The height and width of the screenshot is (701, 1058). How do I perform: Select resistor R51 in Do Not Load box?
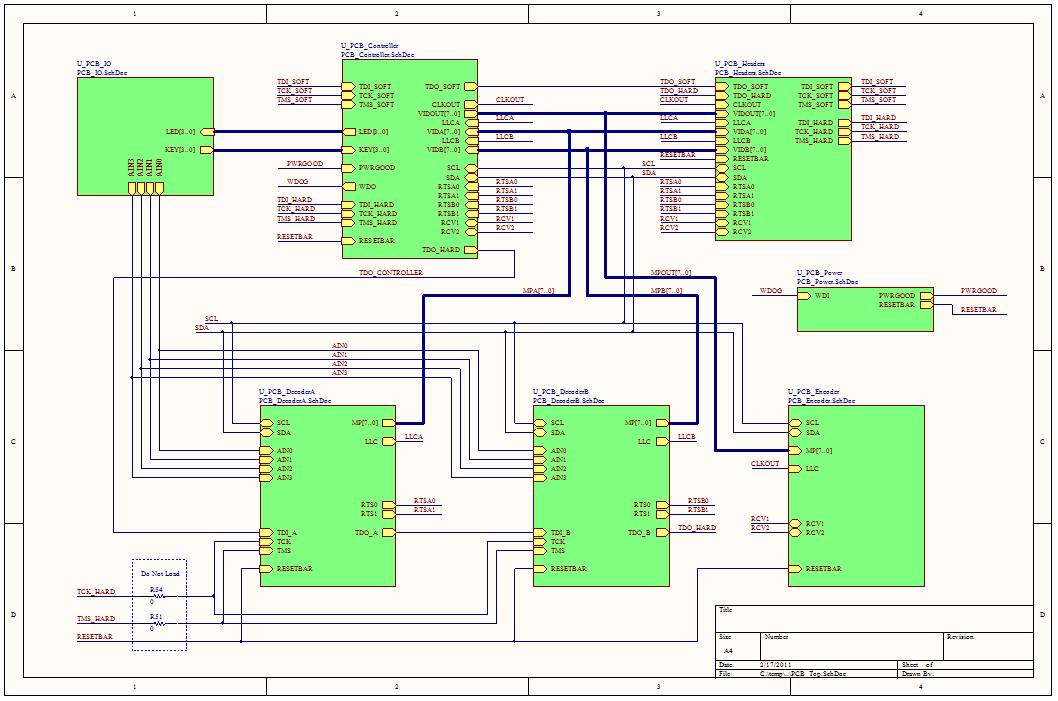pos(157,623)
